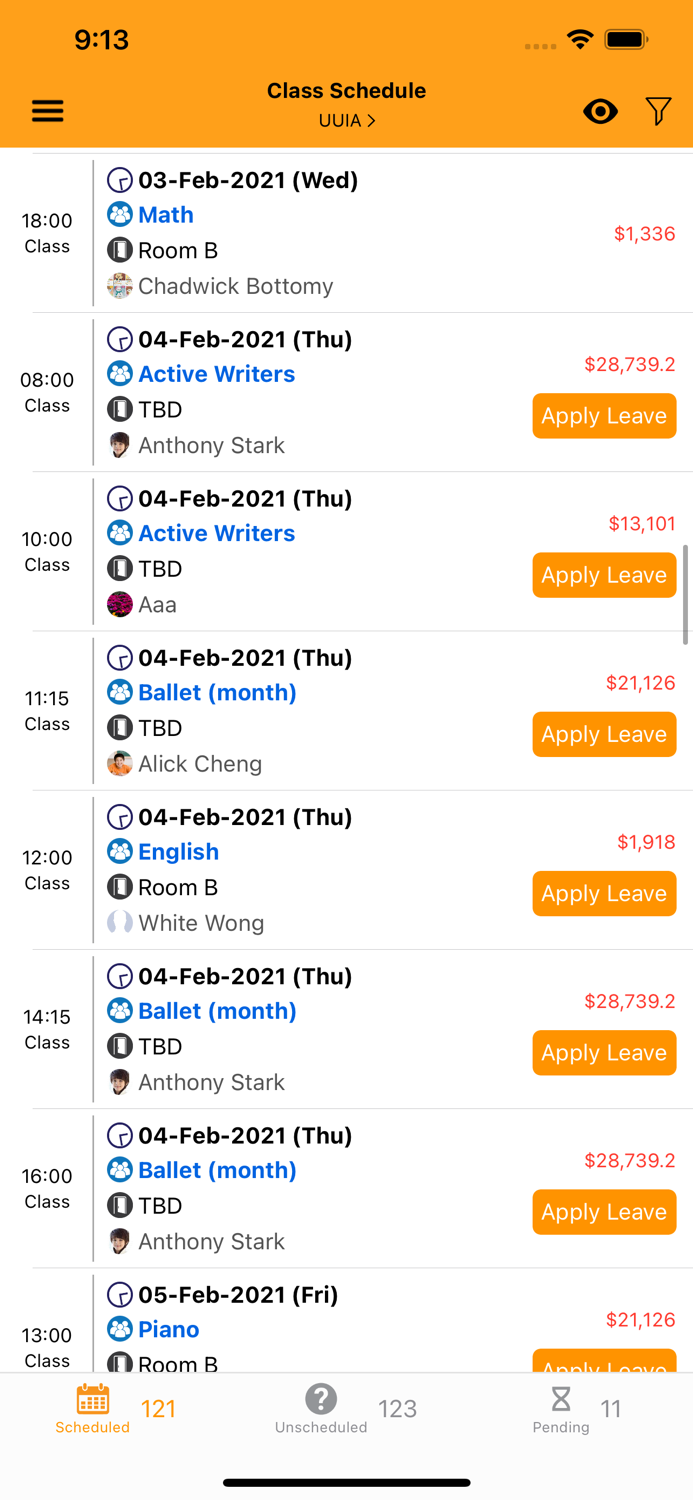Screen dimensions: 693x1500
Task: Apply leave for 12:00 English class
Action: (604, 894)
